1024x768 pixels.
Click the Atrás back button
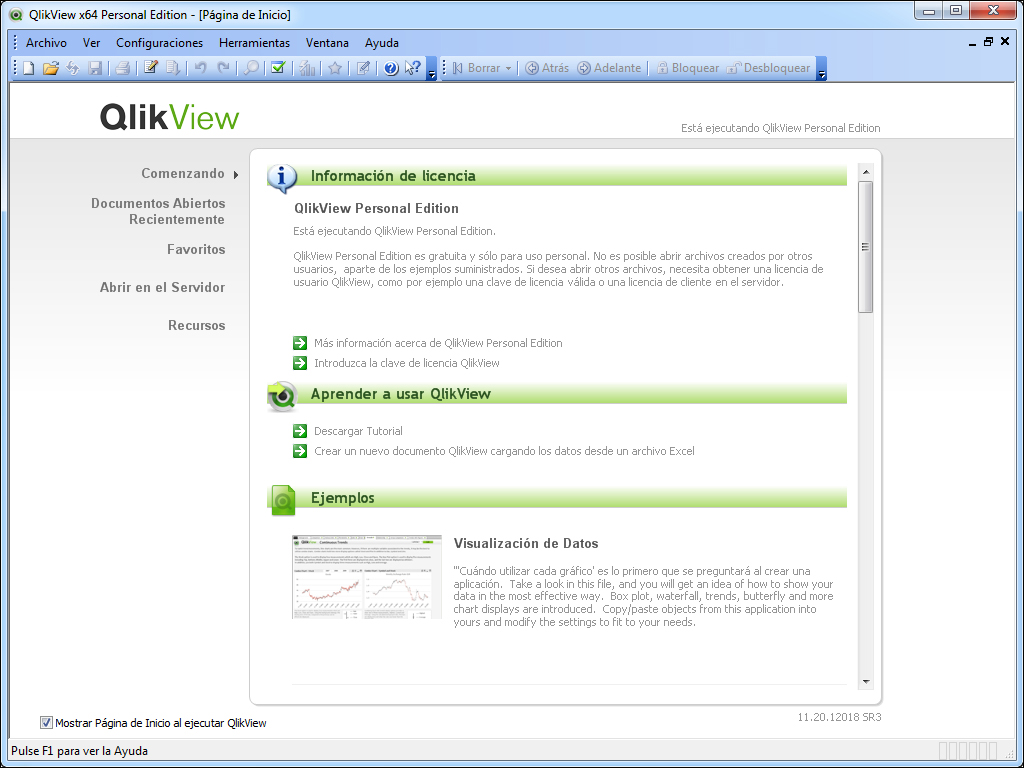pyautogui.click(x=547, y=68)
